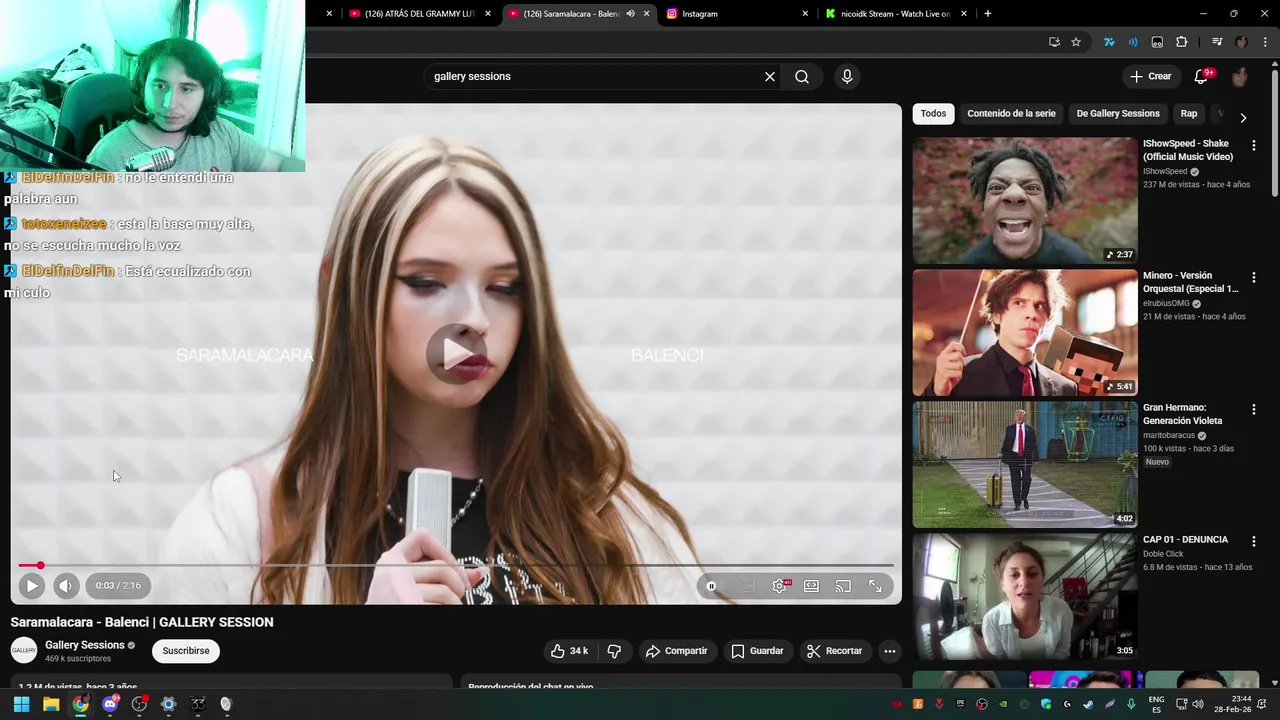Open the IShowSpeed channel name
This screenshot has height=720, width=1280.
pos(1165,172)
